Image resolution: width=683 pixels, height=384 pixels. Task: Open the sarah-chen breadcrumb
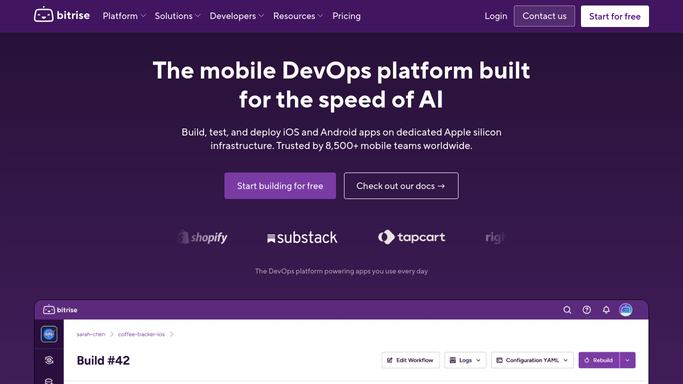tap(91, 334)
